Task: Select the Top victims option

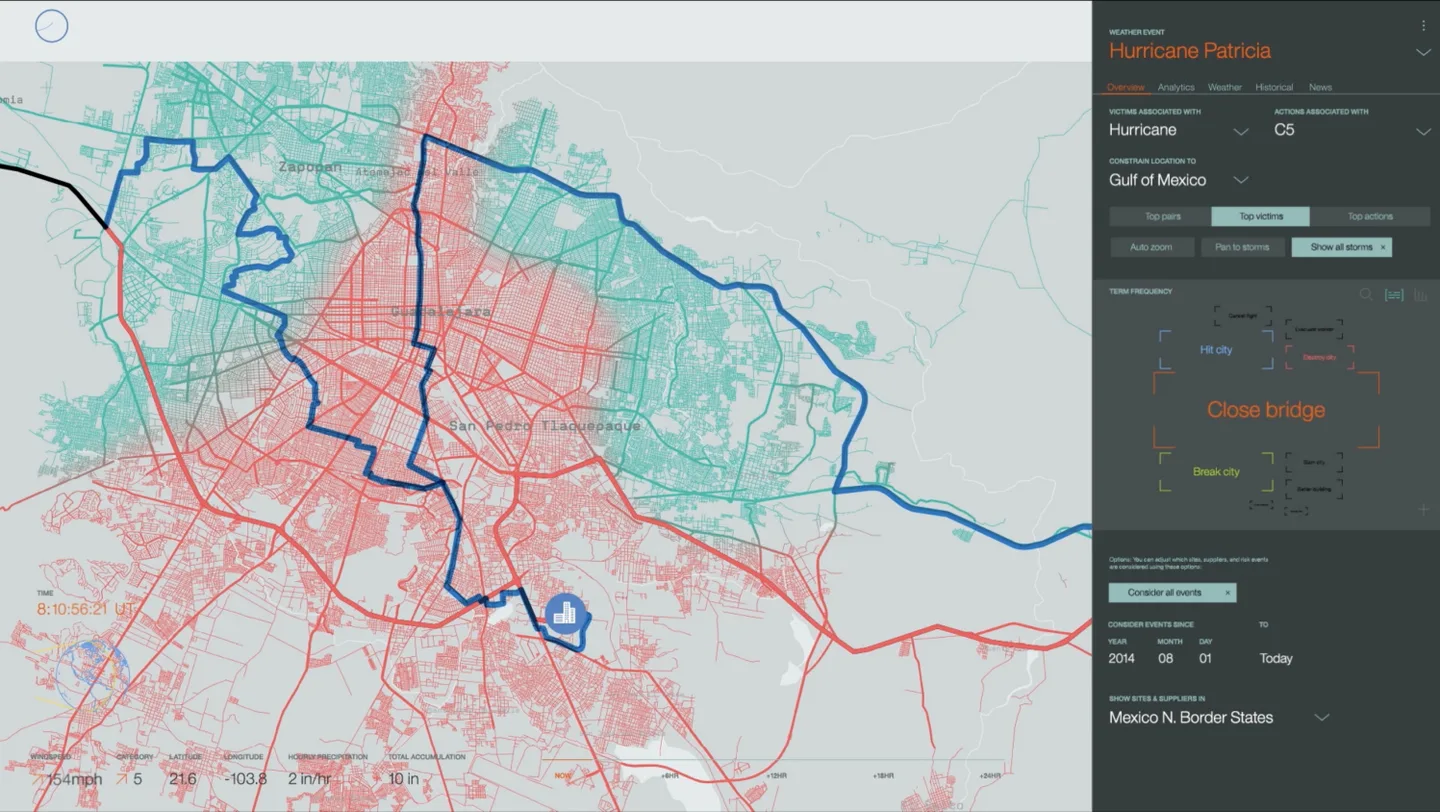Action: click(1260, 216)
